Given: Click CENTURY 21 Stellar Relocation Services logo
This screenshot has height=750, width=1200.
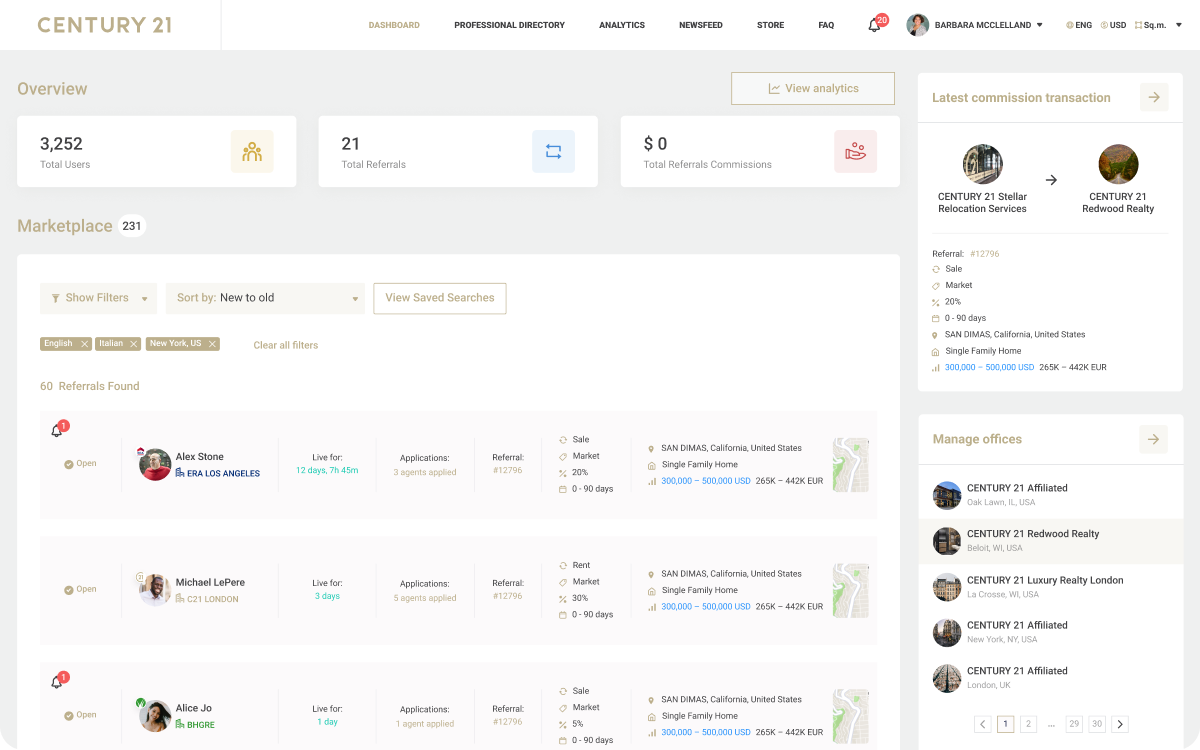Looking at the screenshot, I should [982, 165].
